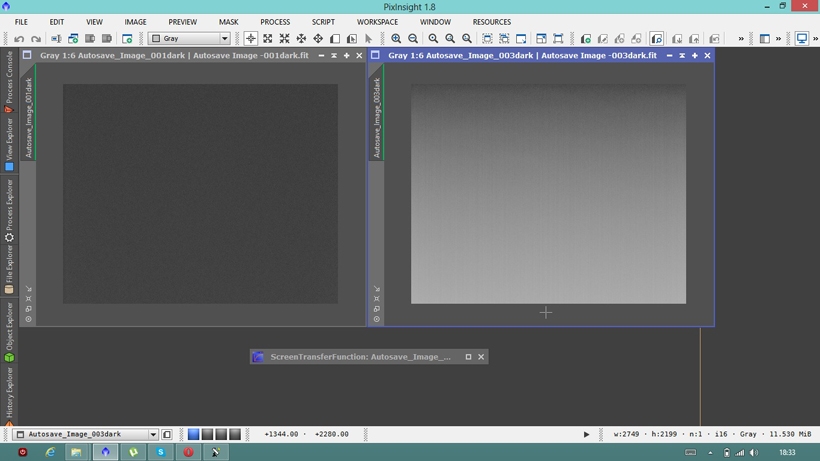
Task: Undo the last action with Undo arrow
Action: tap(19, 39)
